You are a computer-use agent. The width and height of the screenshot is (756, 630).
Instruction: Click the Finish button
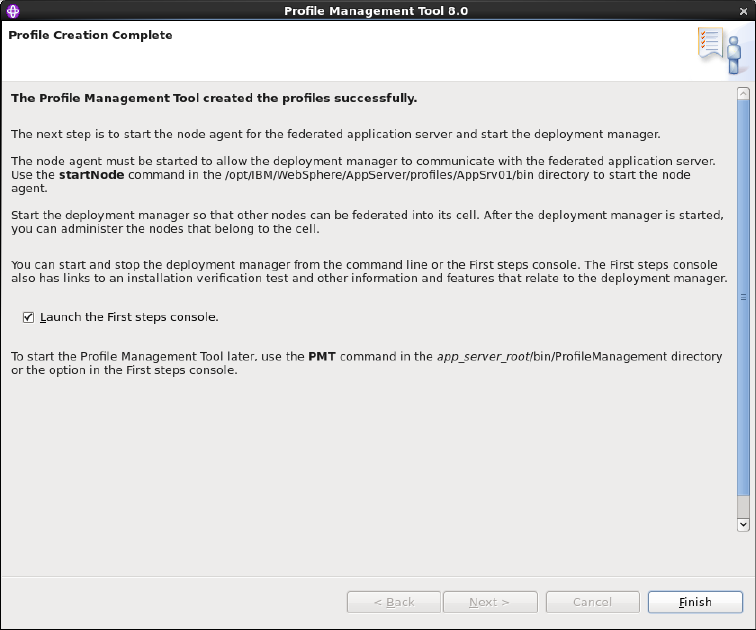click(695, 602)
